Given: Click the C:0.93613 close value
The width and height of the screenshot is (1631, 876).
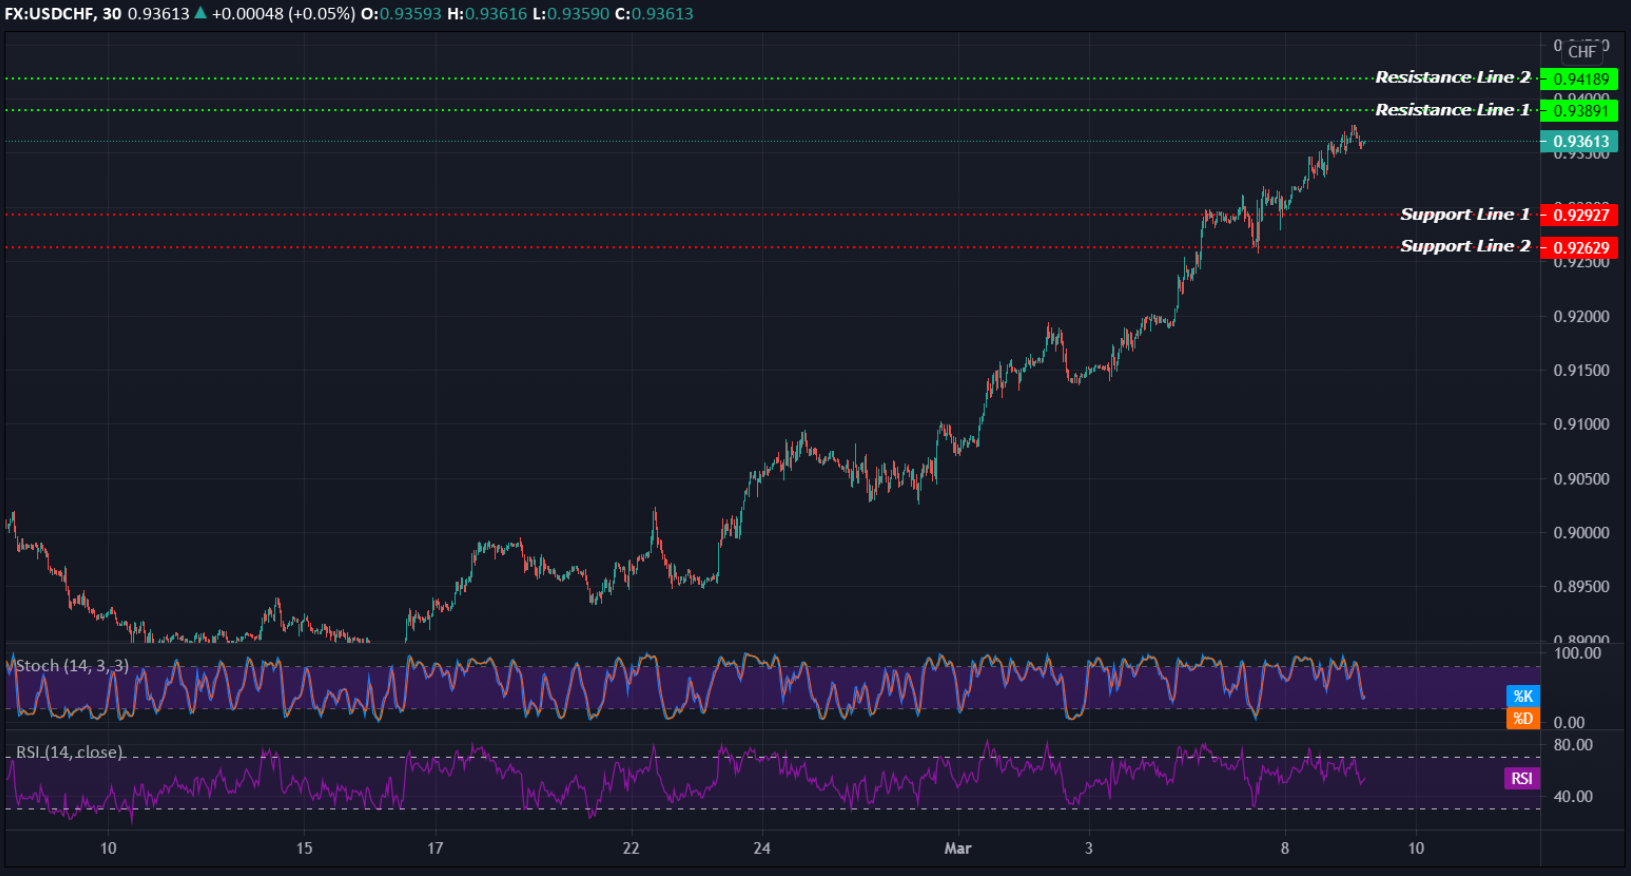Looking at the screenshot, I should coord(654,14).
